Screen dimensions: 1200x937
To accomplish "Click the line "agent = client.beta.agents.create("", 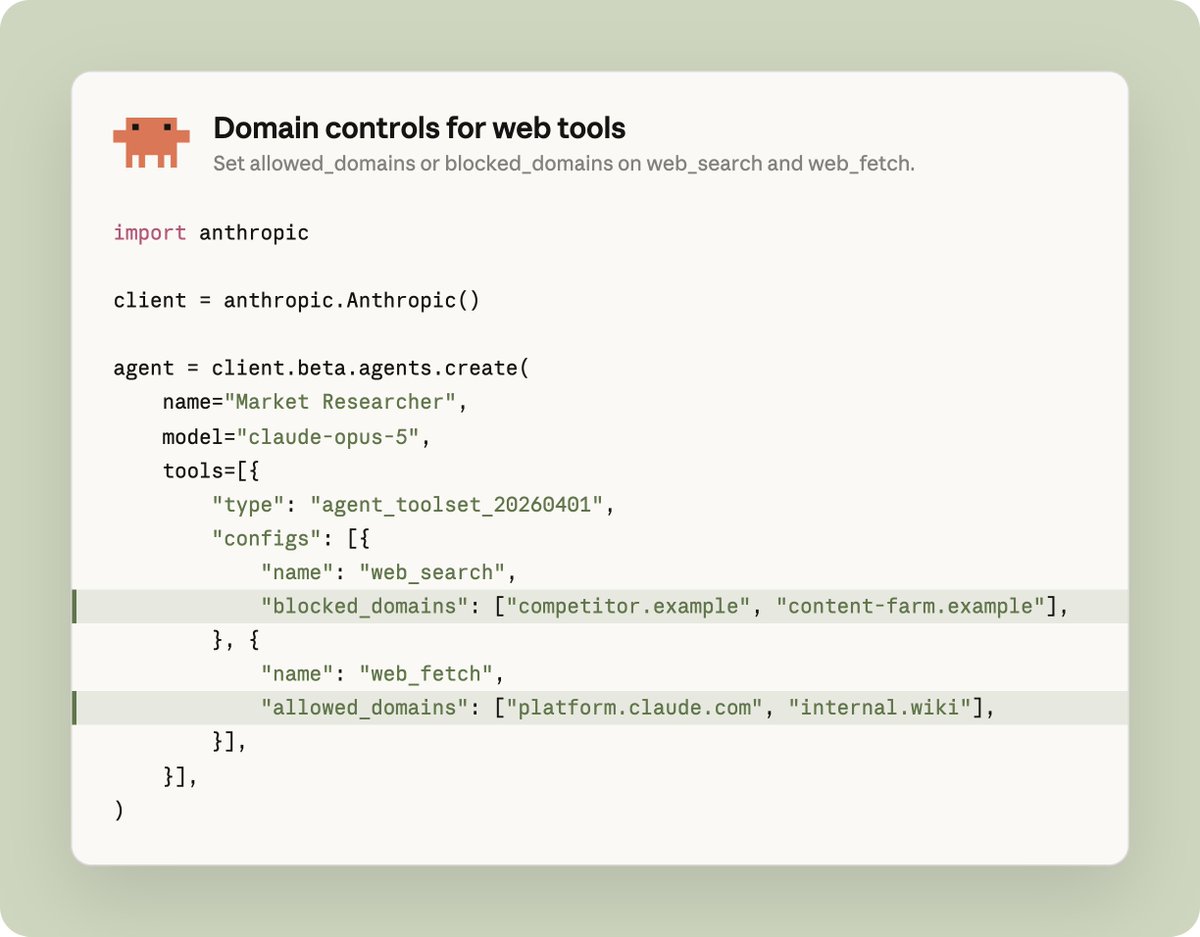I will 321,368.
